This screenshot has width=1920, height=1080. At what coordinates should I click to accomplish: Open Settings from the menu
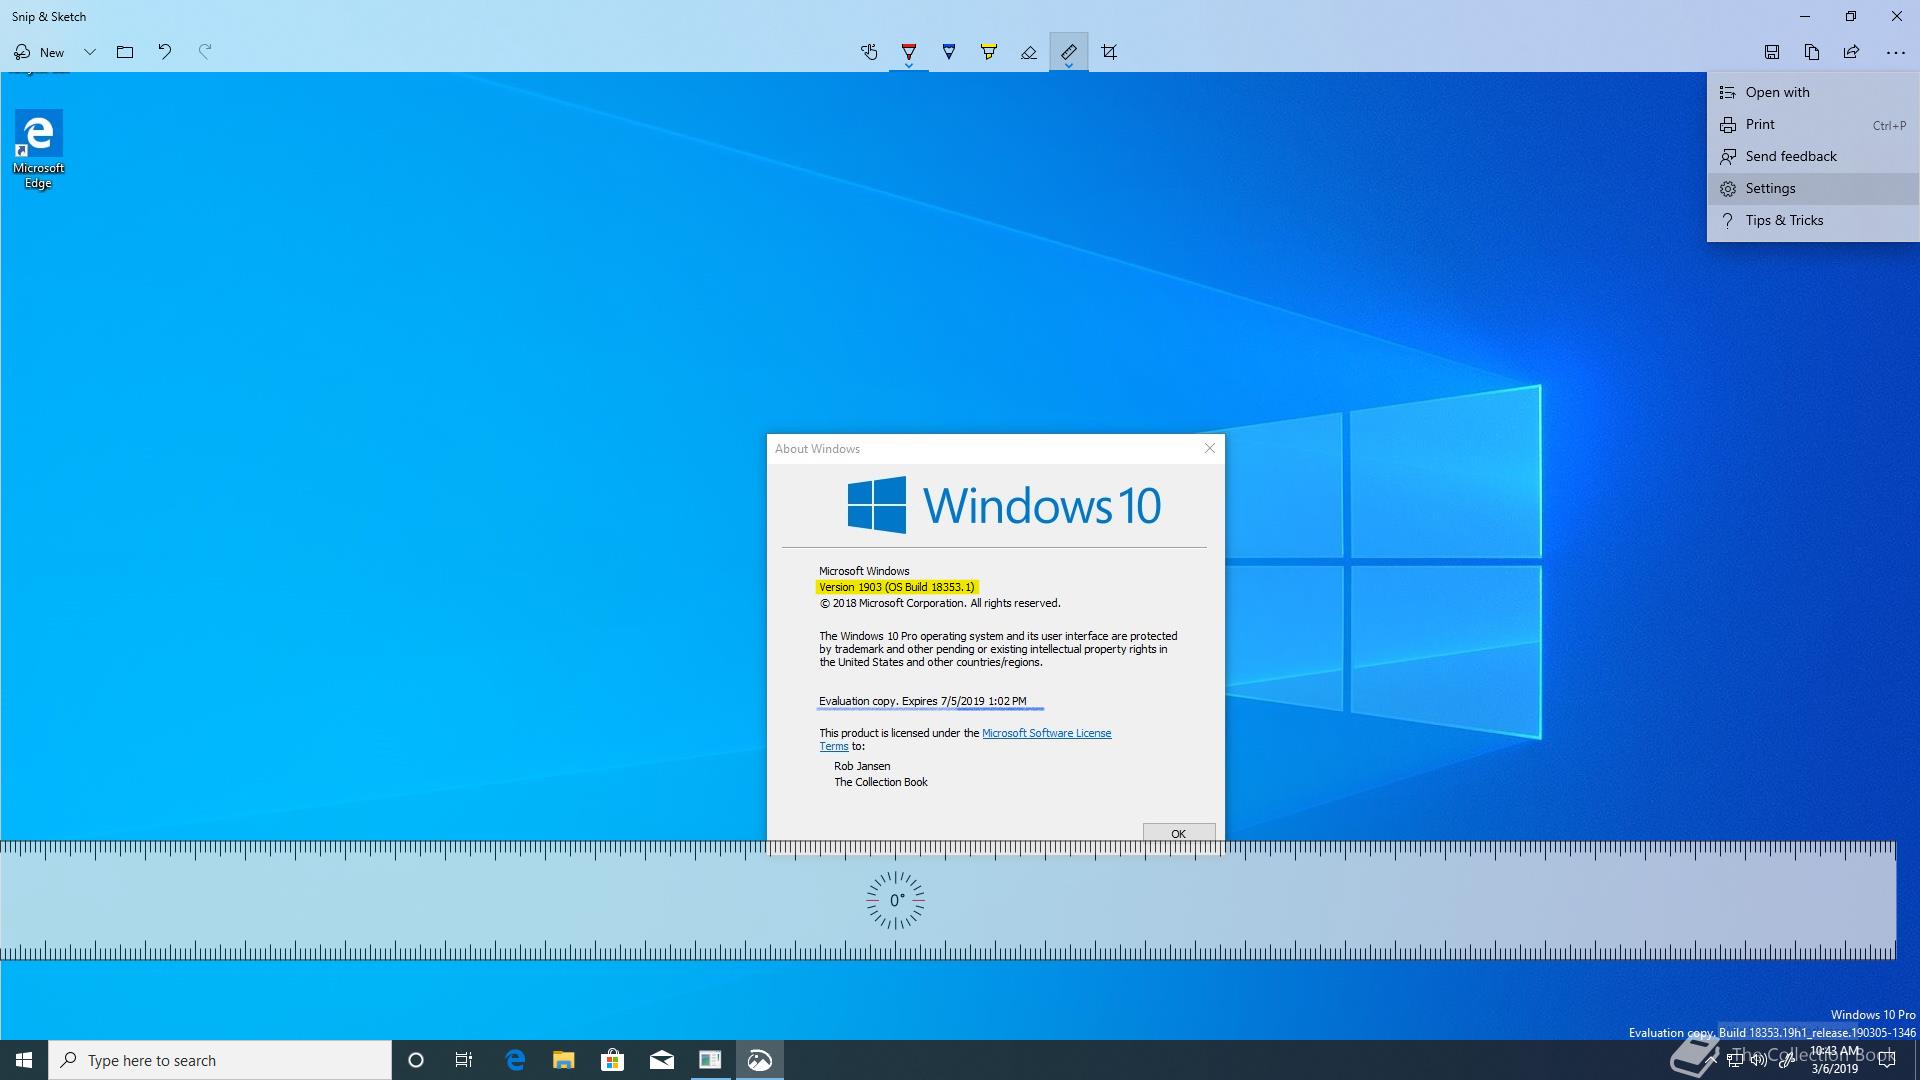[1813, 188]
